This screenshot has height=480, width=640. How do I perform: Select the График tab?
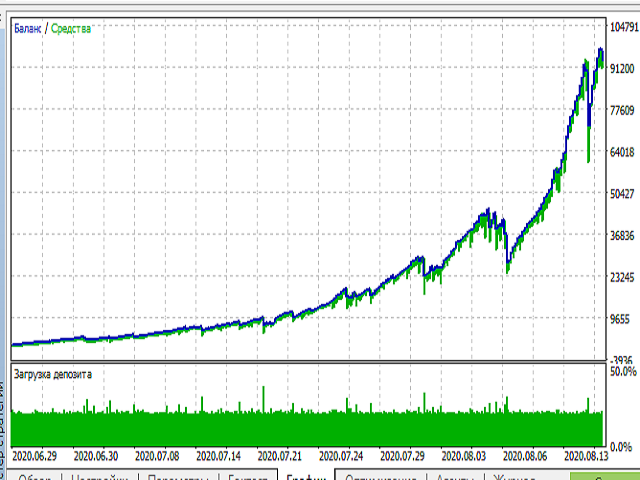pyautogui.click(x=306, y=476)
